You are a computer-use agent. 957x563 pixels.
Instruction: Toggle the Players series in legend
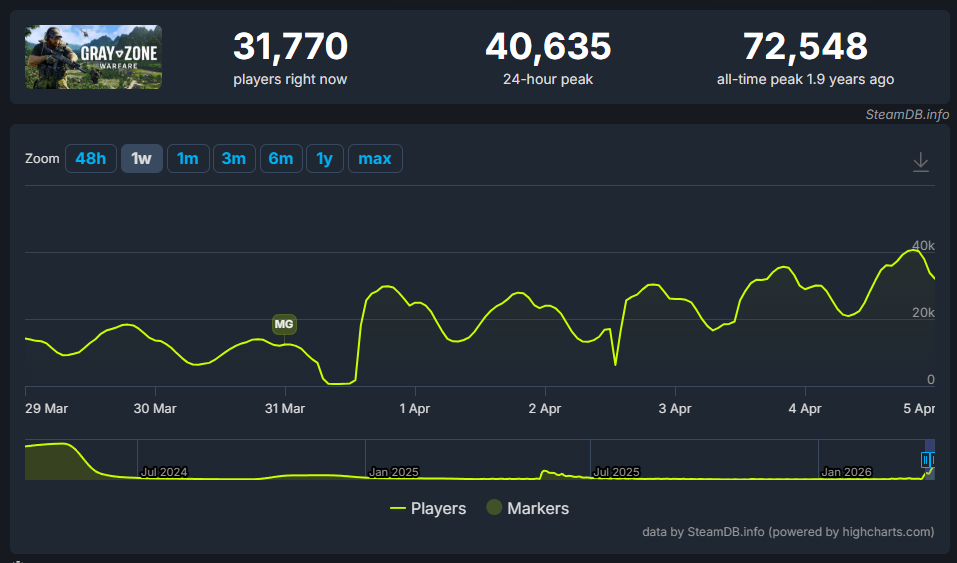point(428,508)
